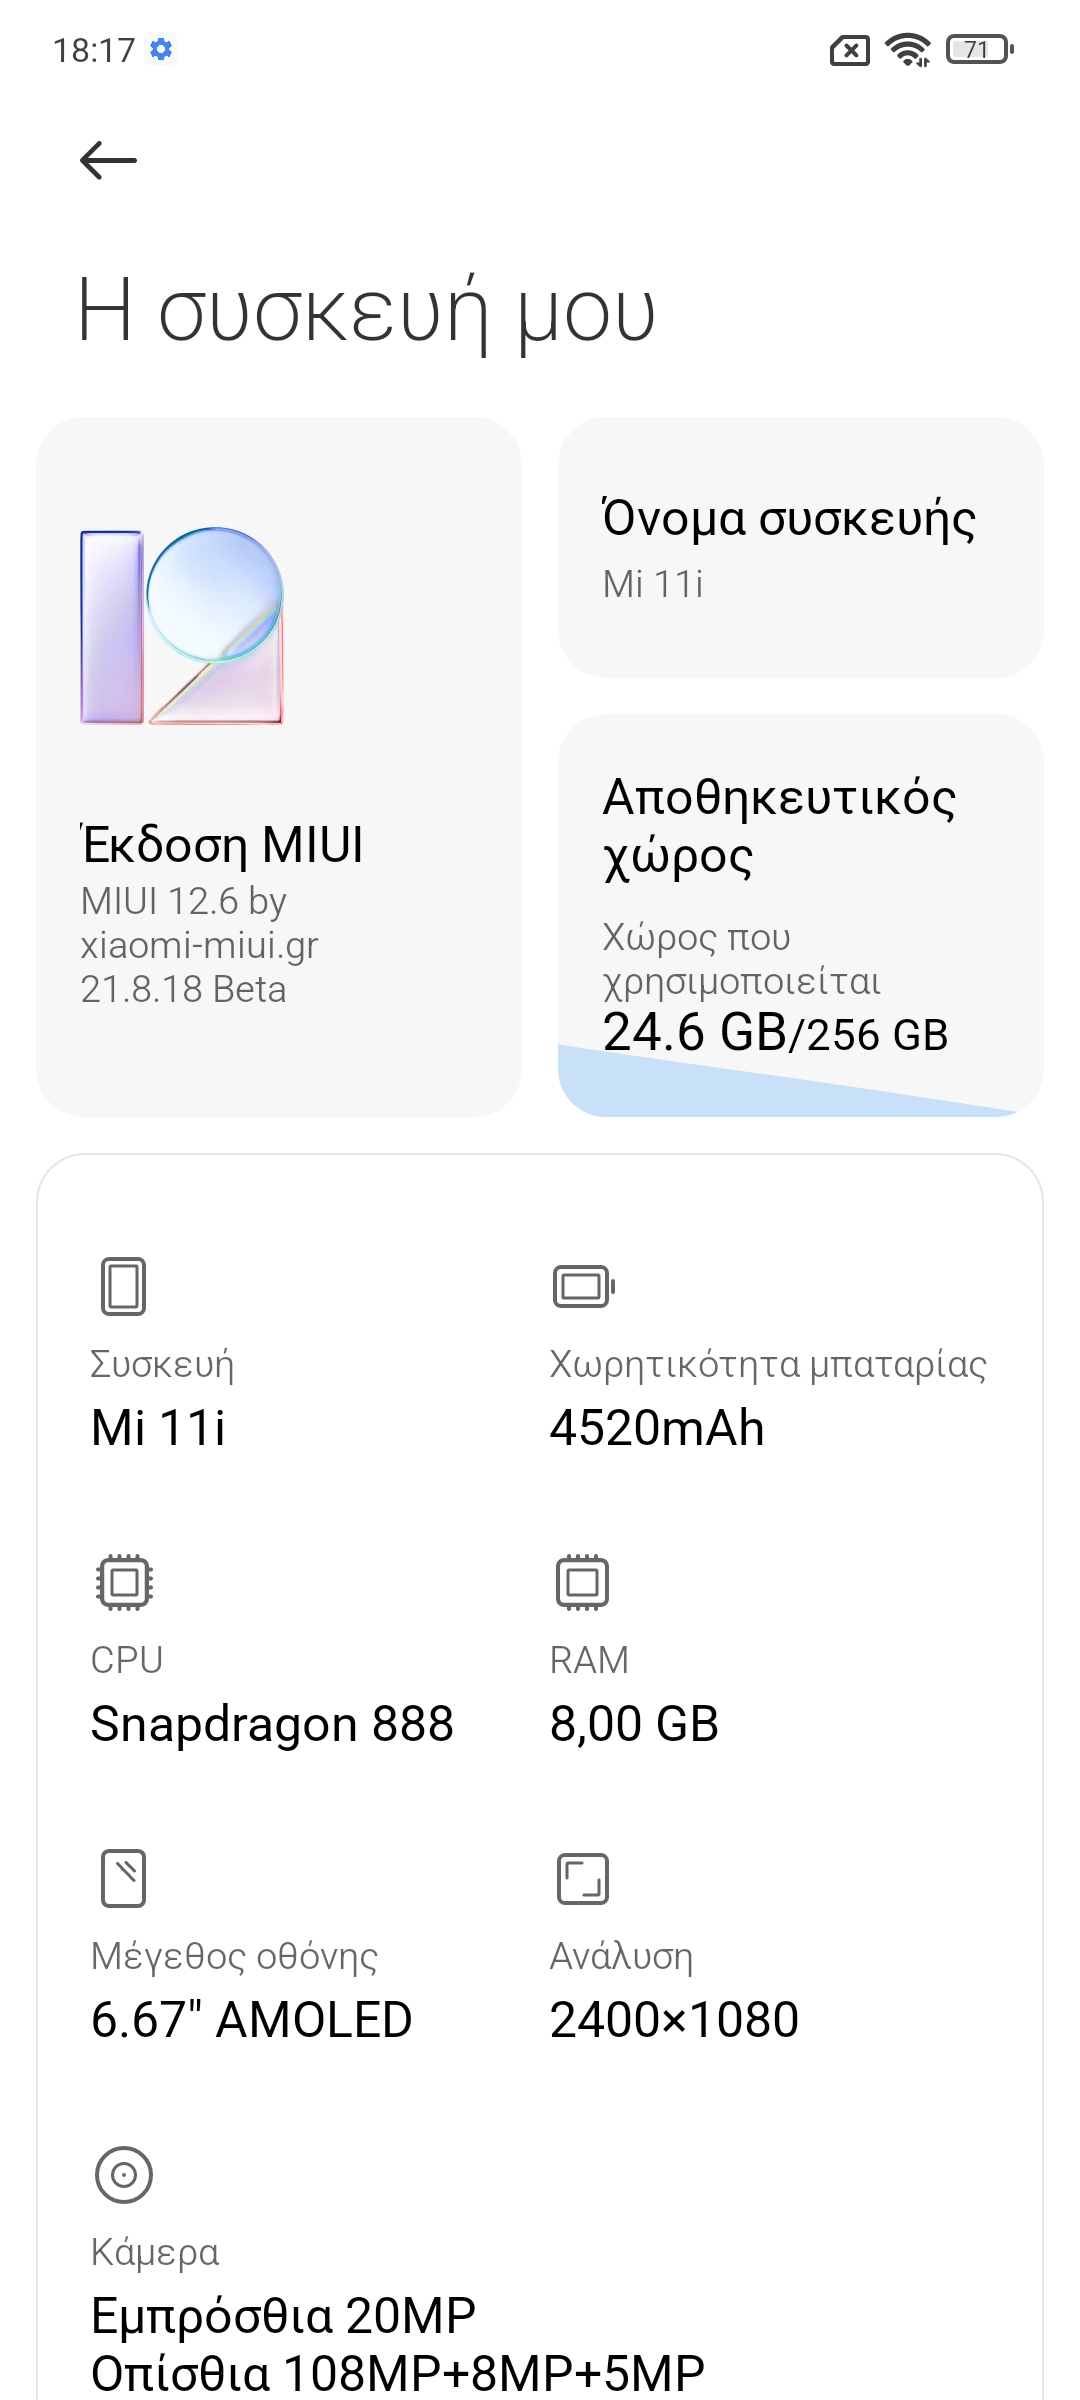Tap the Wi-Fi status icon
1080x2400 pixels.
click(908, 49)
